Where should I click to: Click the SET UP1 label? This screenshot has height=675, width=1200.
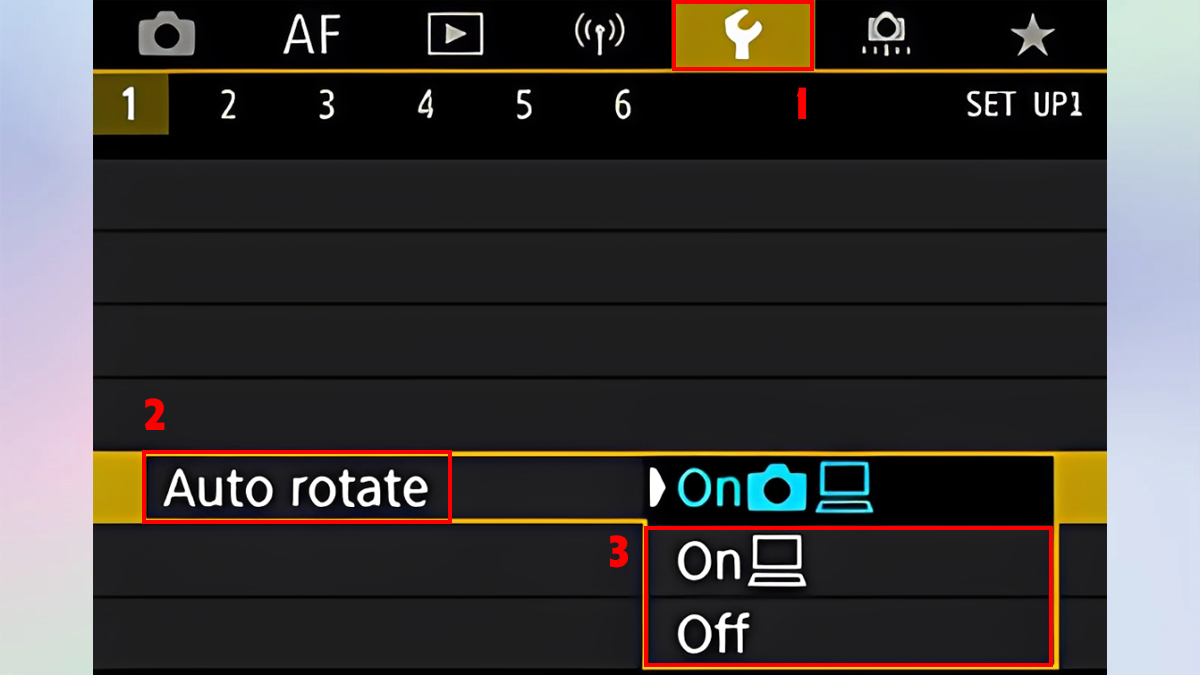pos(1023,105)
